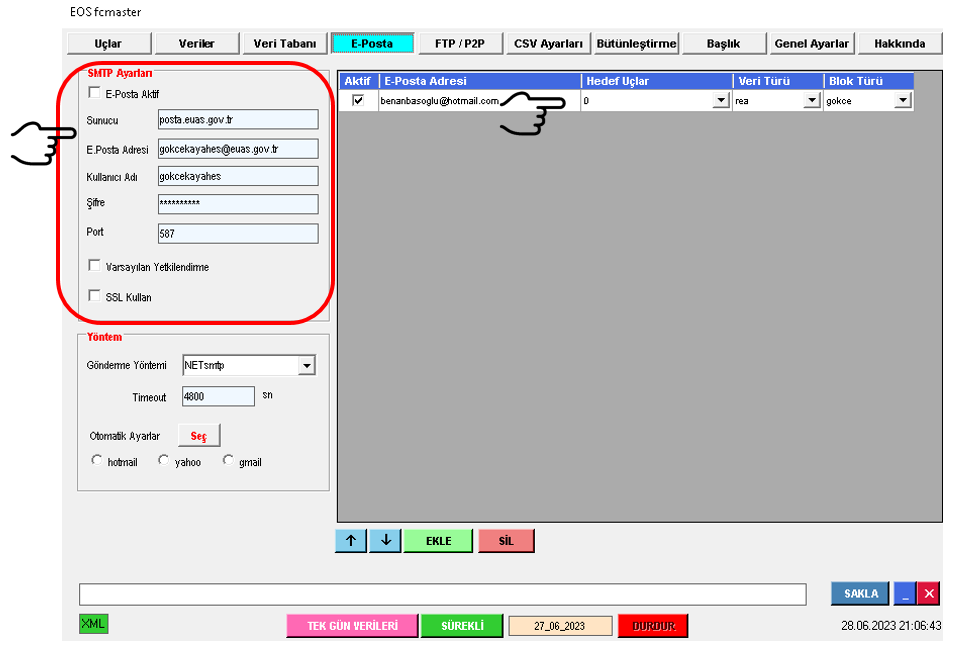Viewport: 953px width, 651px height.
Task: Click the pink TEK GÜN VERİLERİ button
Action: pos(353,625)
